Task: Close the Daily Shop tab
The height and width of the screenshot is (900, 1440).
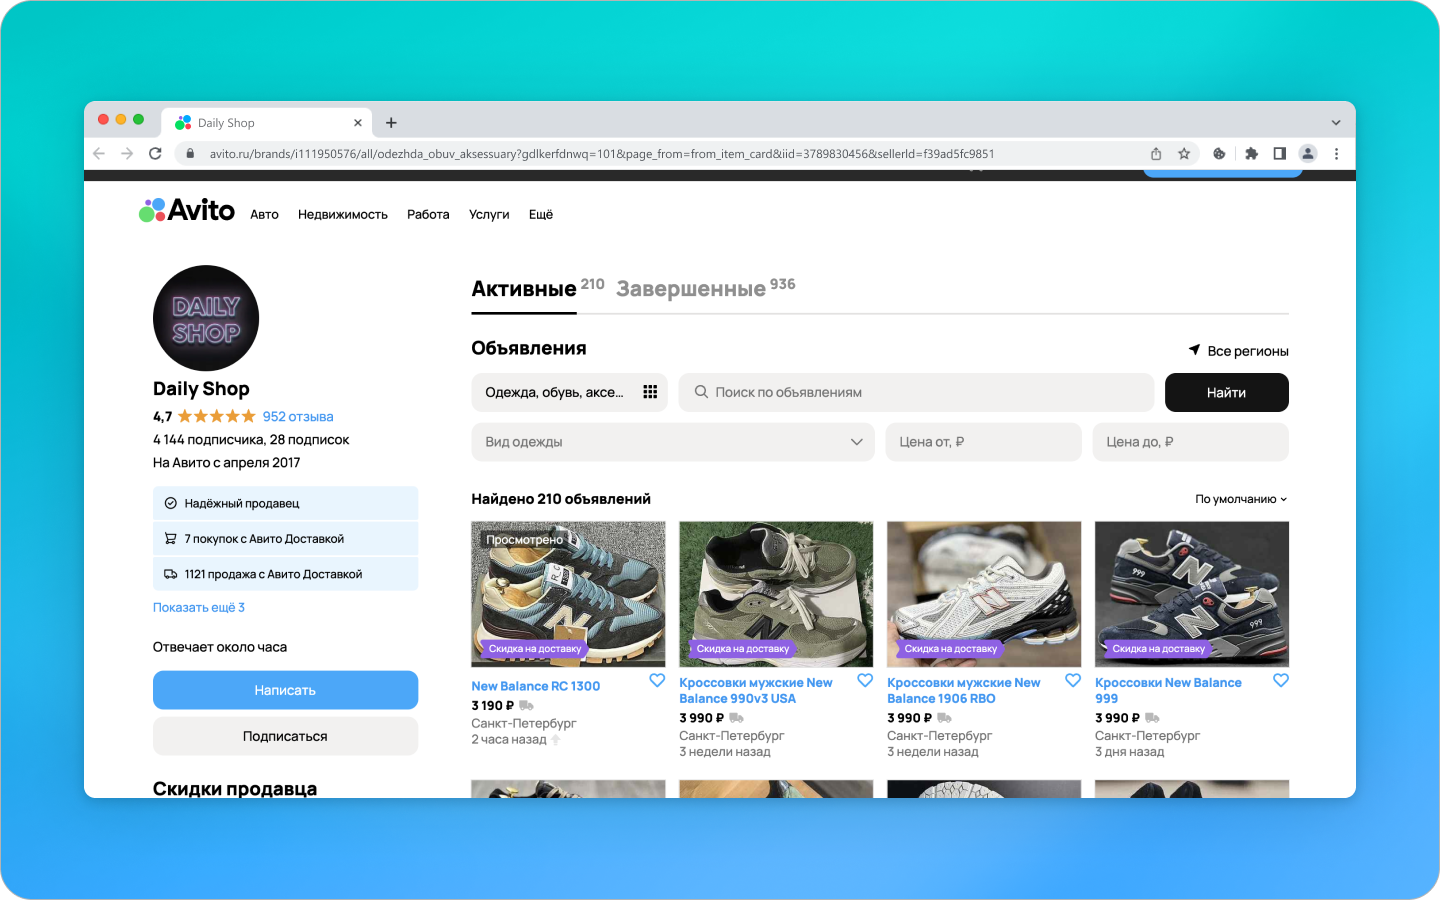Action: [358, 123]
